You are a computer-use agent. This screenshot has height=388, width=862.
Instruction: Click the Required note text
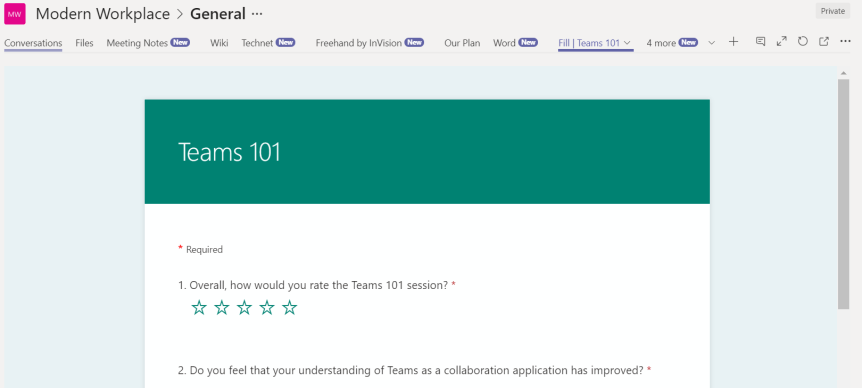(204, 250)
